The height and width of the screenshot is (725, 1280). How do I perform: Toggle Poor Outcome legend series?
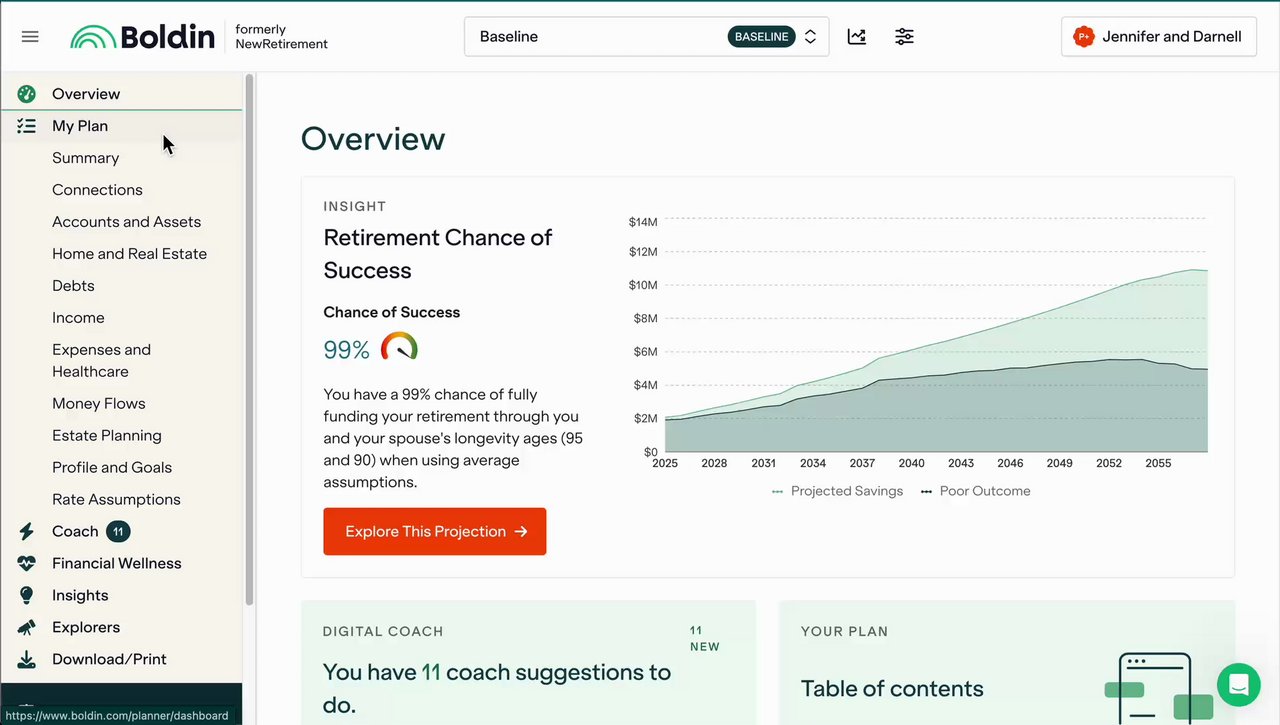coord(975,491)
